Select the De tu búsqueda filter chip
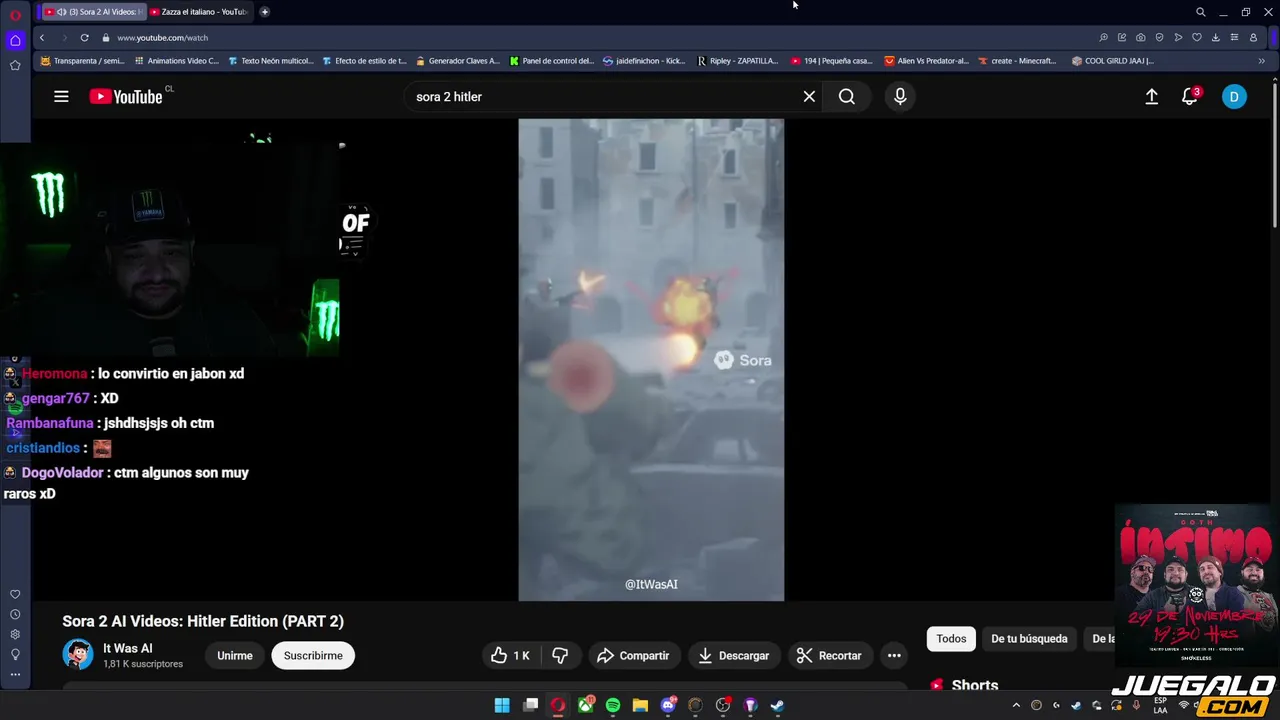Viewport: 1280px width, 720px height. pyautogui.click(x=1029, y=638)
